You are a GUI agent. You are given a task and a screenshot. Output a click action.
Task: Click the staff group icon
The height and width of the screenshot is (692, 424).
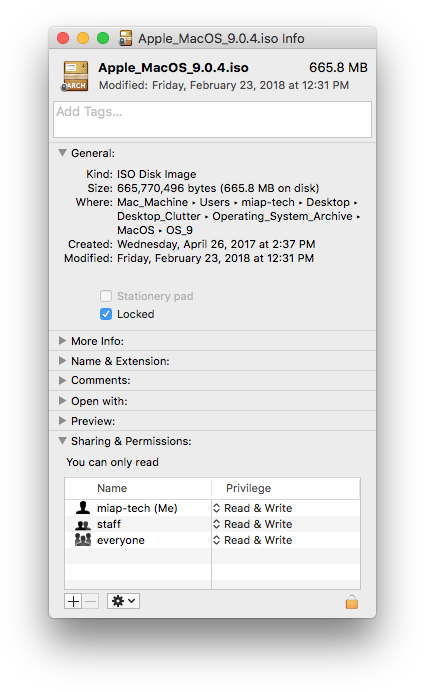click(83, 524)
